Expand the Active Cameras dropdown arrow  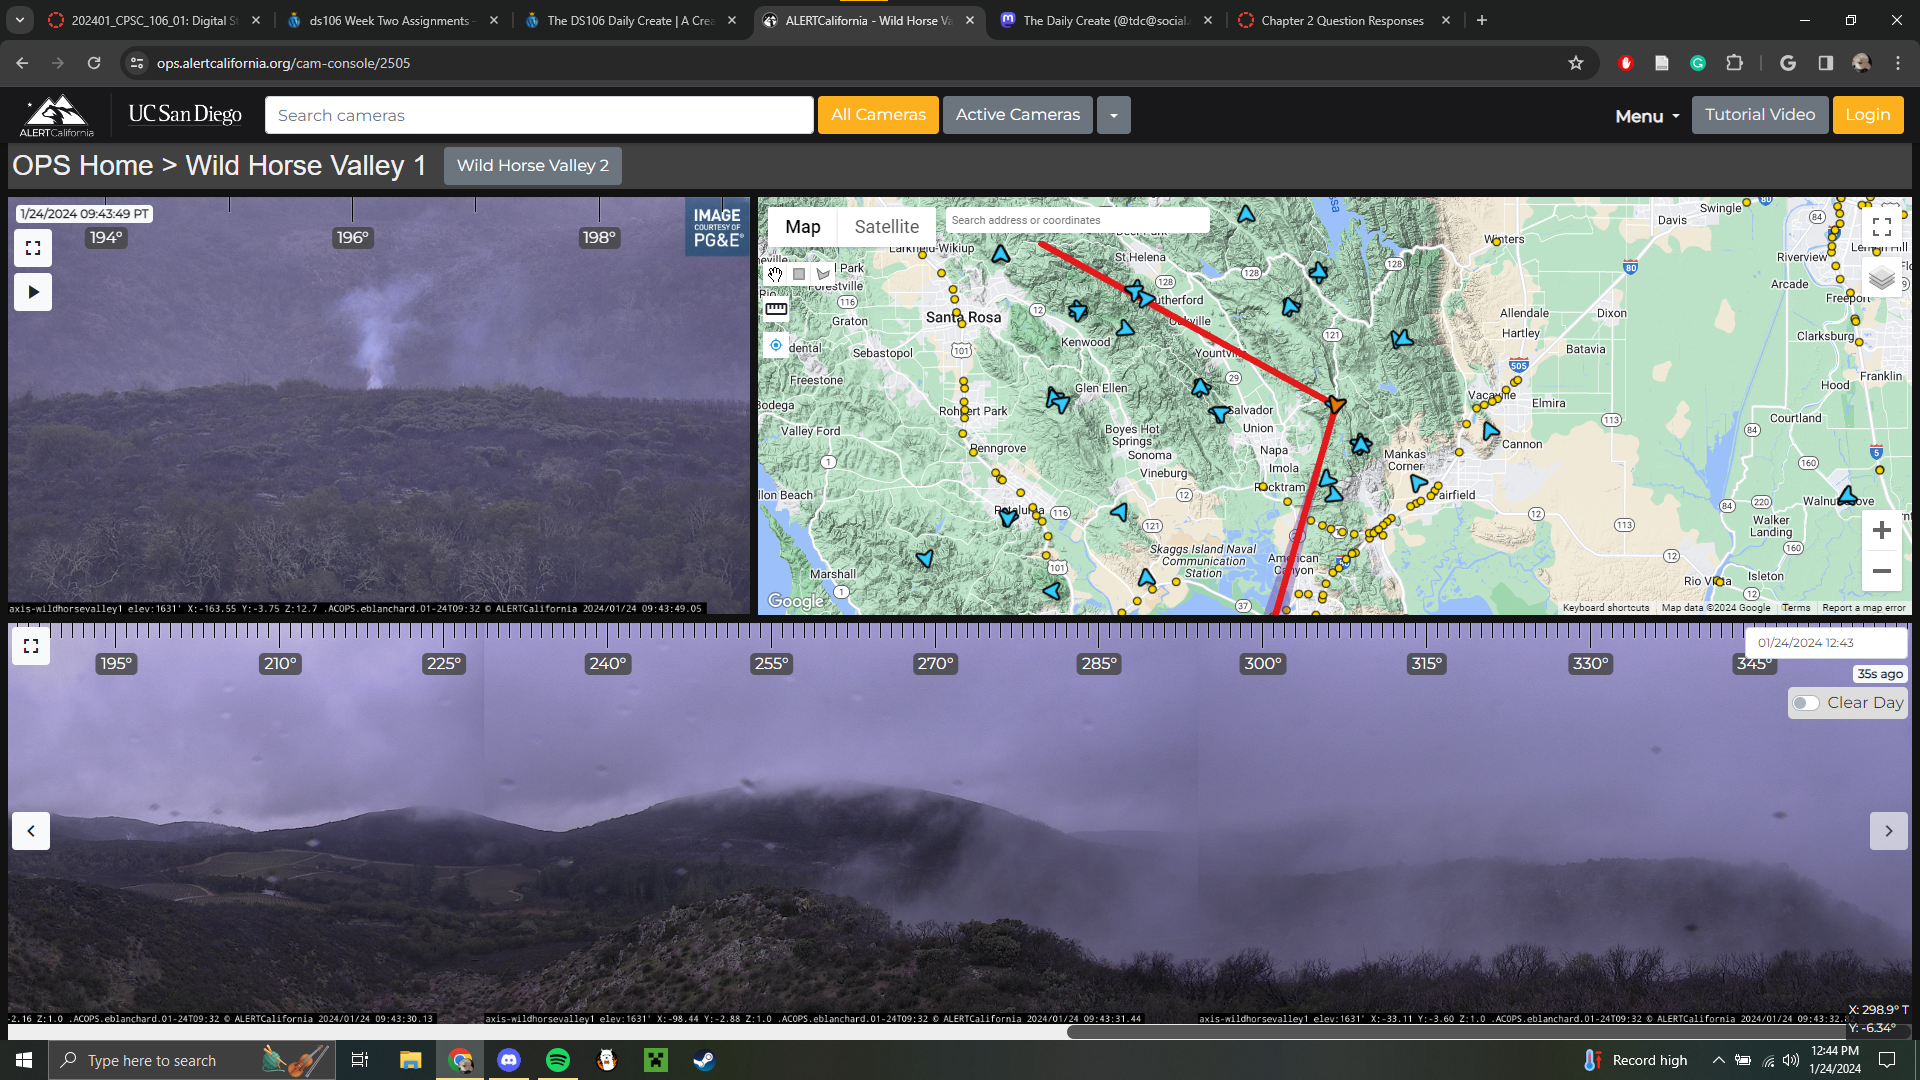coord(1113,115)
